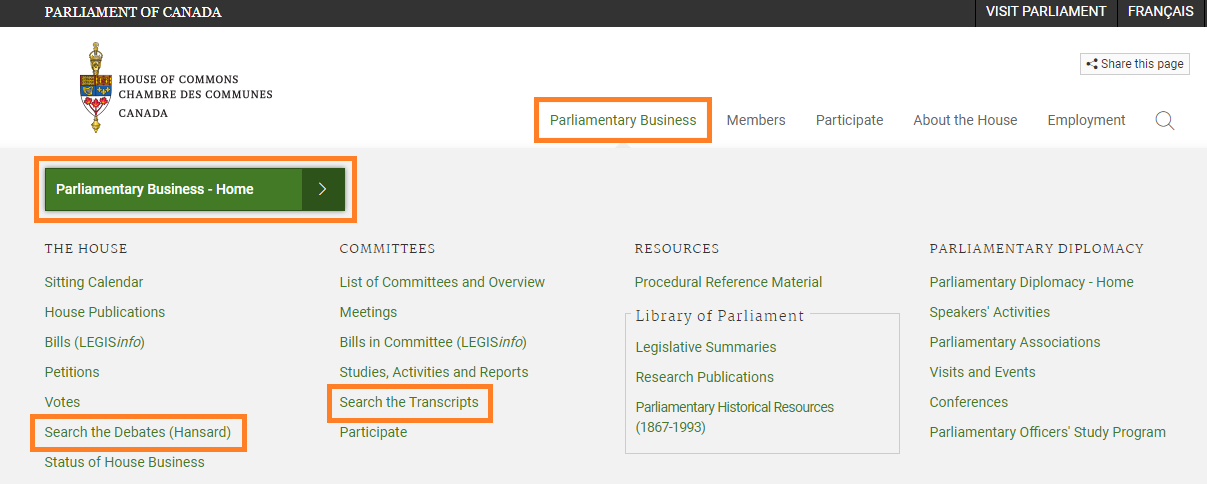The image size is (1207, 484).
Task: Click Share this page button
Action: (1135, 64)
